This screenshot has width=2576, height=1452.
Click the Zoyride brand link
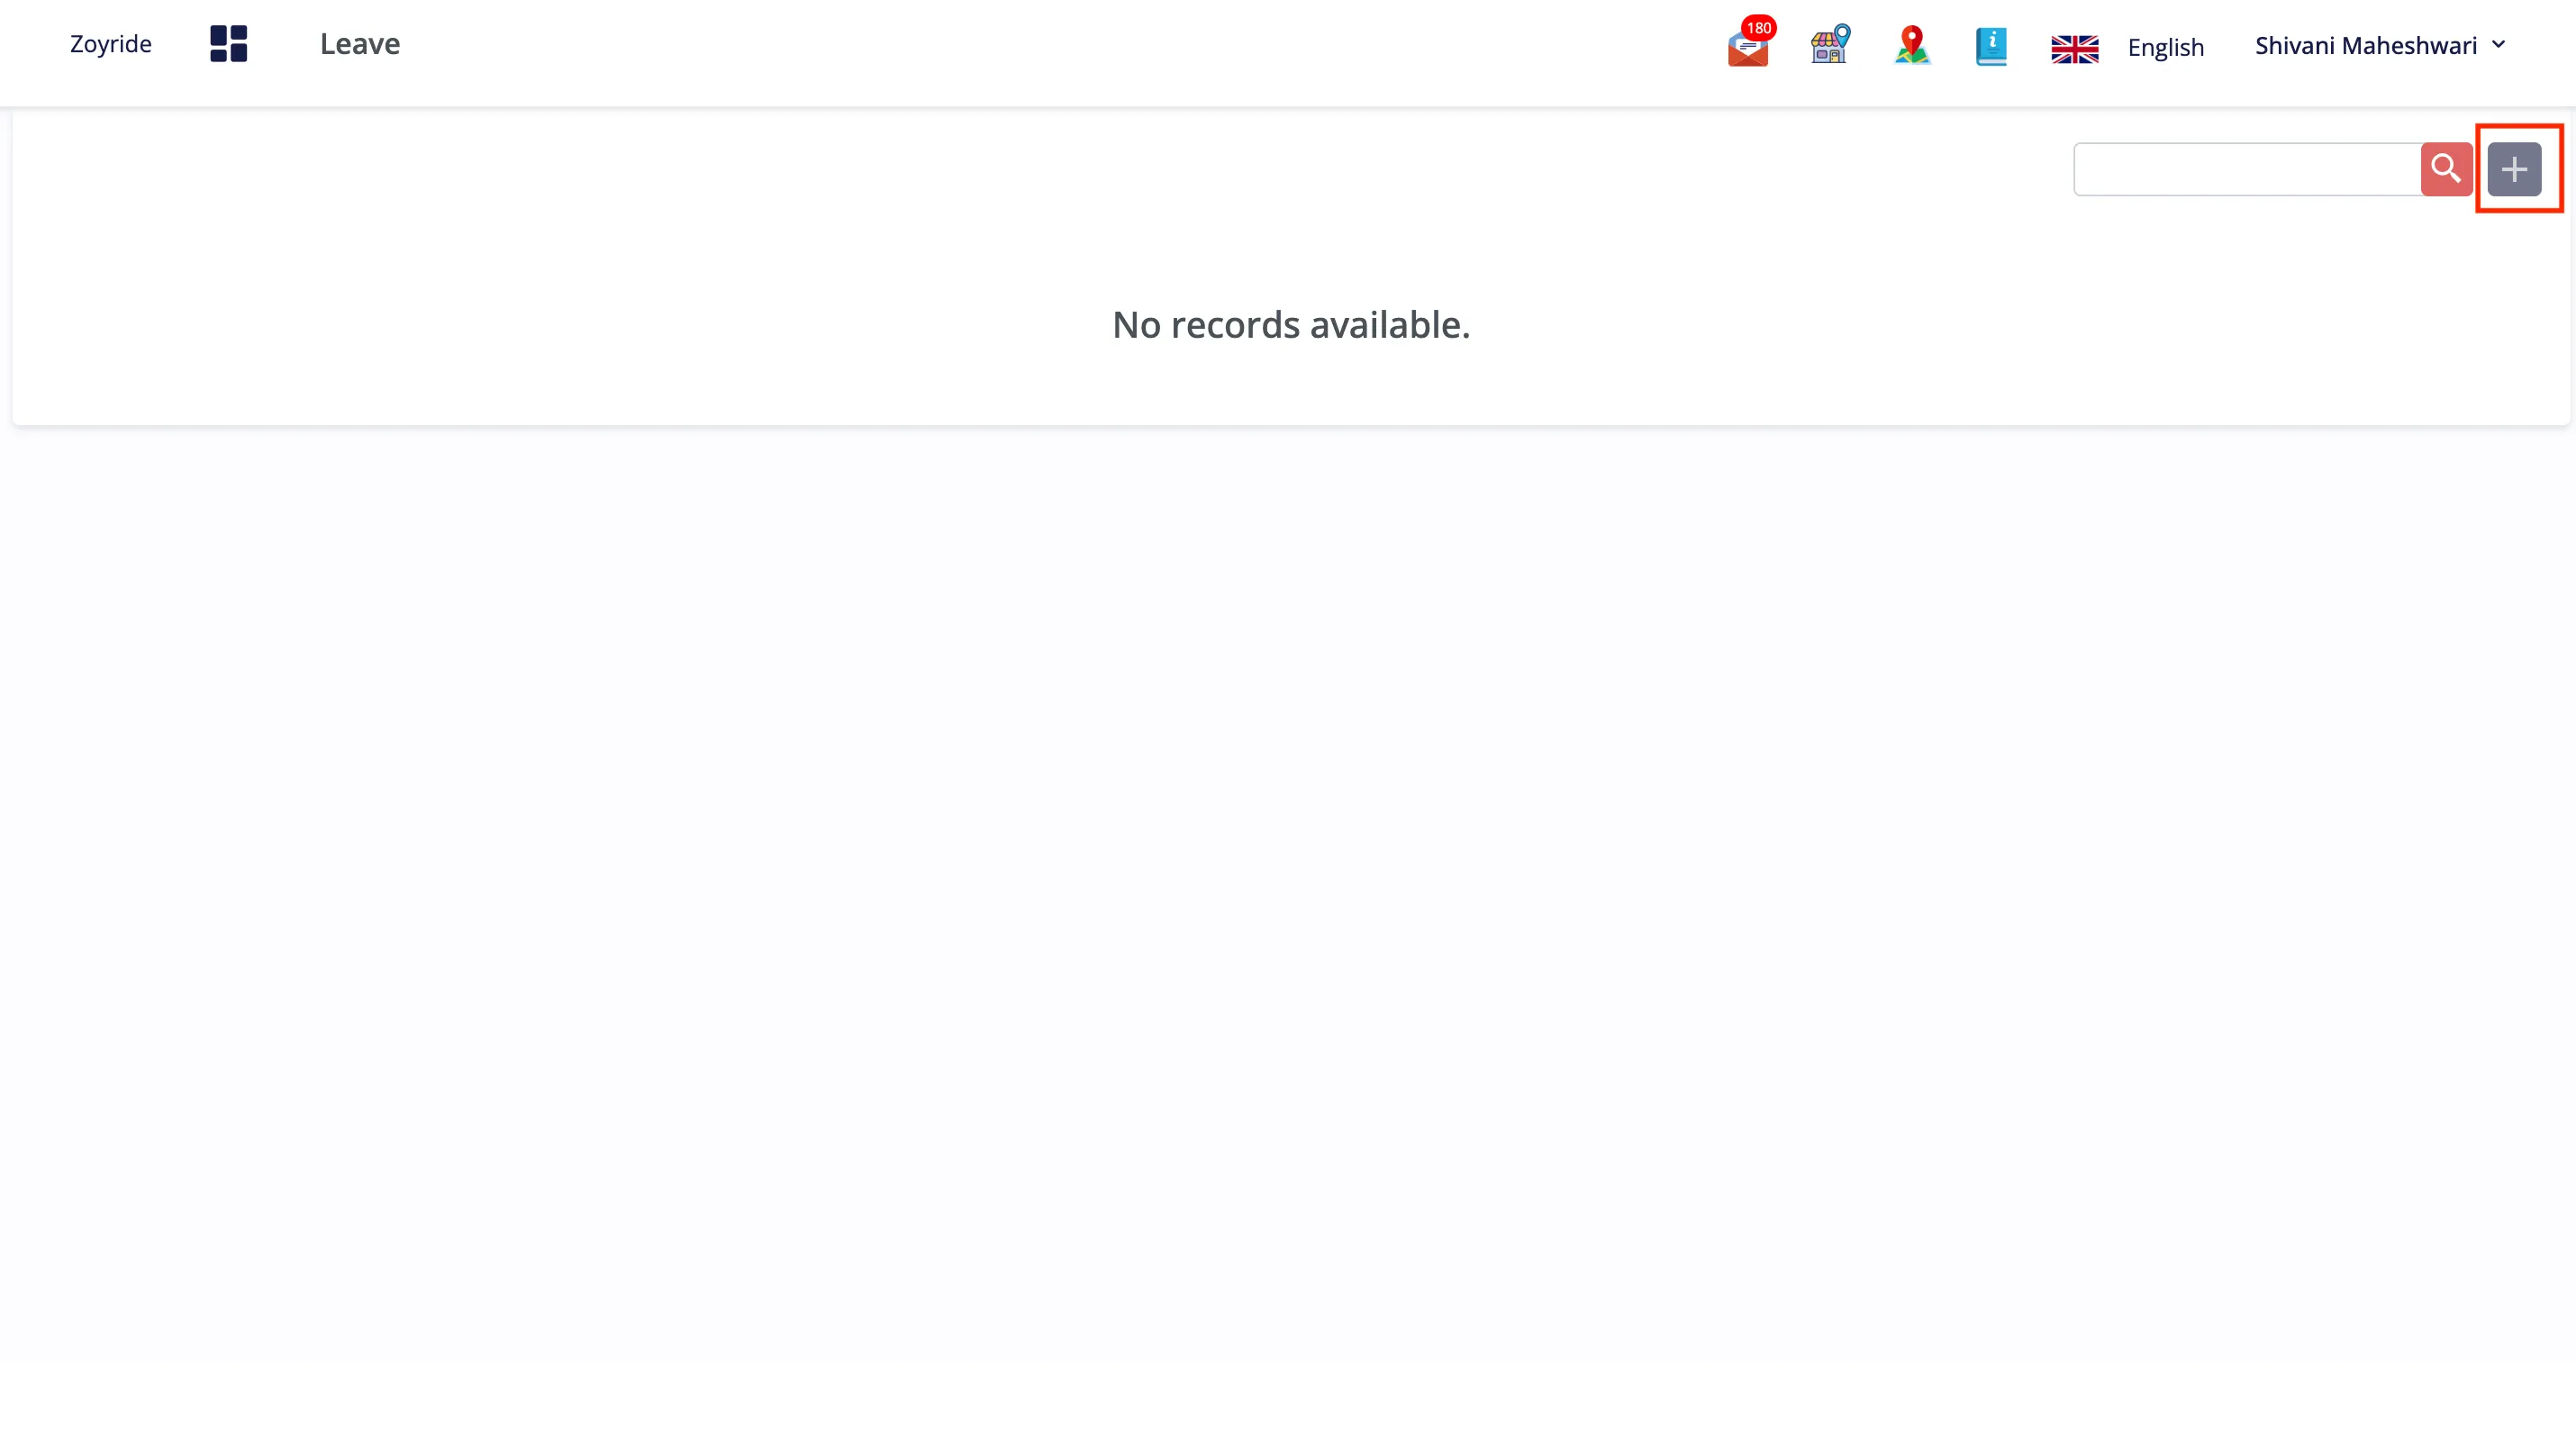coord(111,44)
